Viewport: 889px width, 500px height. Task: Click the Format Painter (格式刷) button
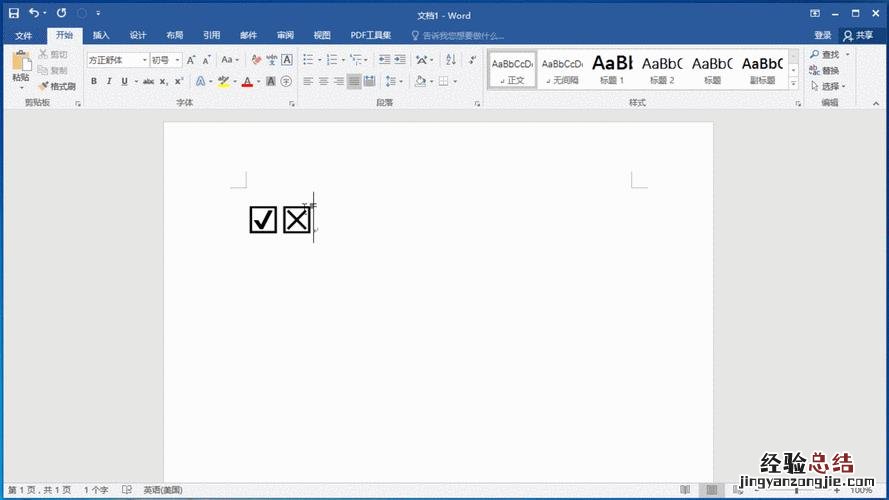coord(56,86)
